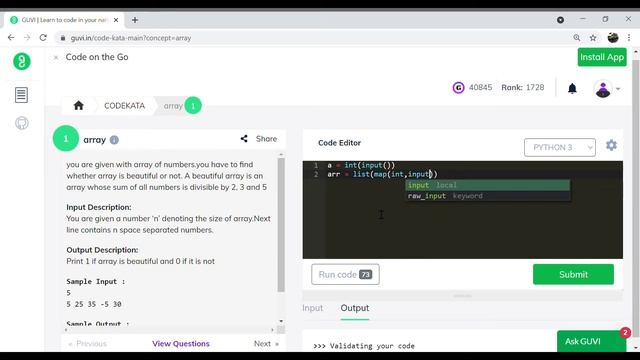The image size is (640, 360).
Task: Open the notifications bell
Action: 572,88
